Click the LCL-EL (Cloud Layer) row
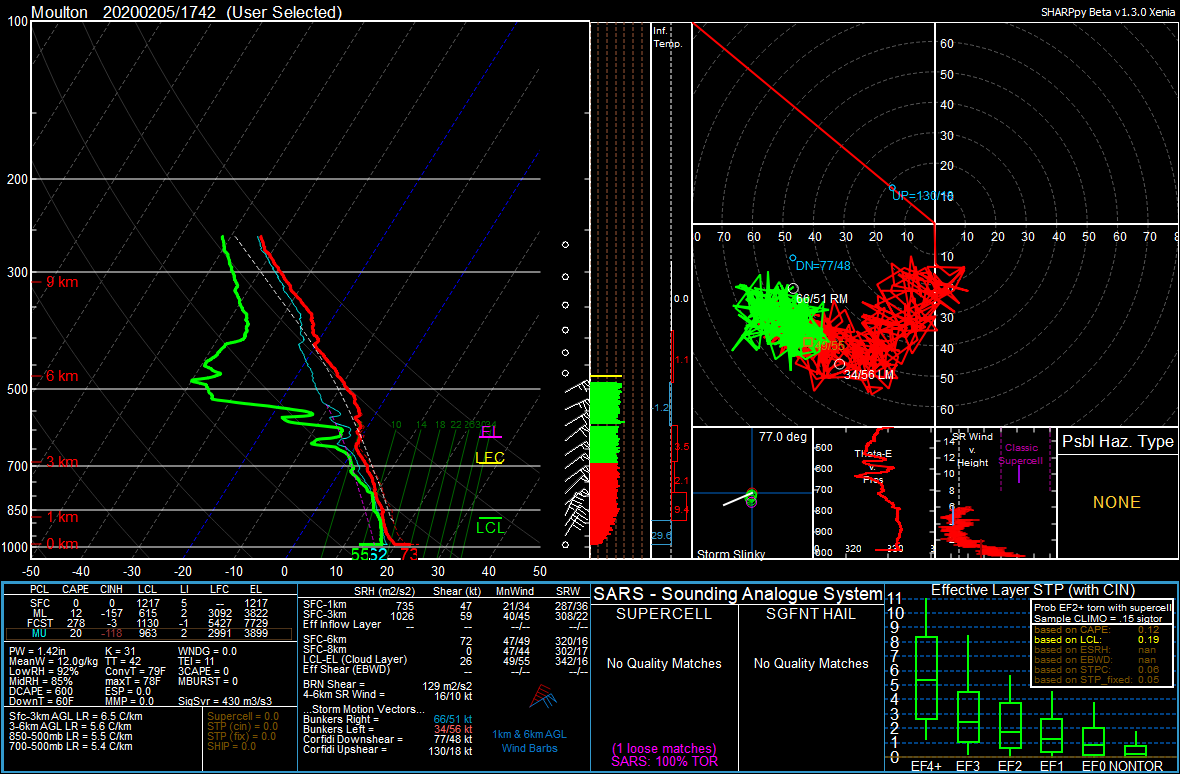 (x=443, y=660)
